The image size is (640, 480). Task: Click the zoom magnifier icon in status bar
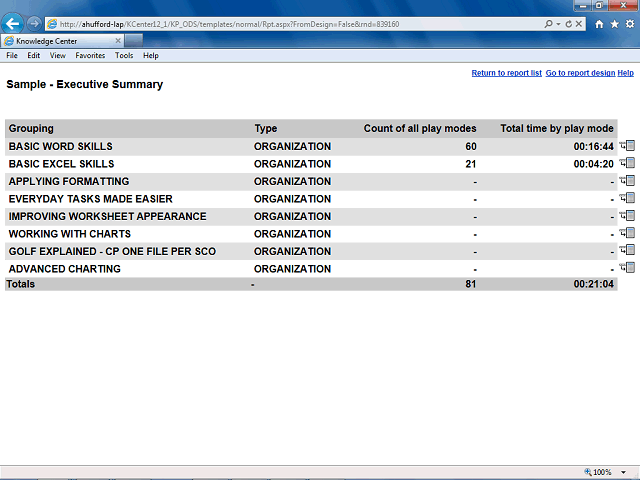(x=588, y=472)
